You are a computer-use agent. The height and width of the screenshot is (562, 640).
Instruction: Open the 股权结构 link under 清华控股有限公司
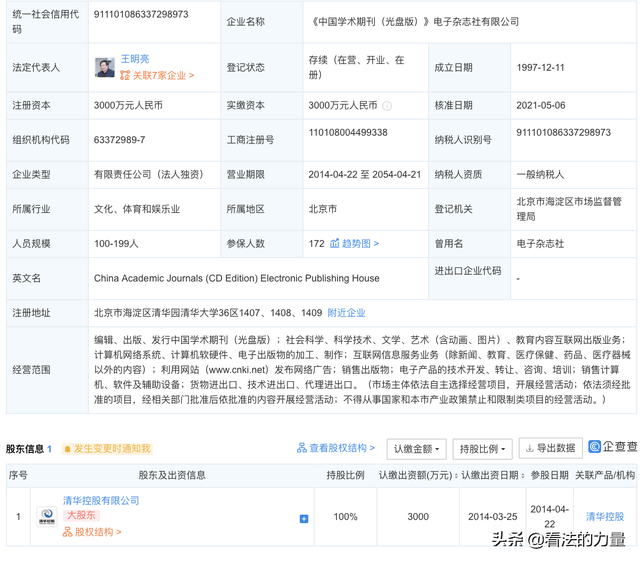tap(92, 532)
